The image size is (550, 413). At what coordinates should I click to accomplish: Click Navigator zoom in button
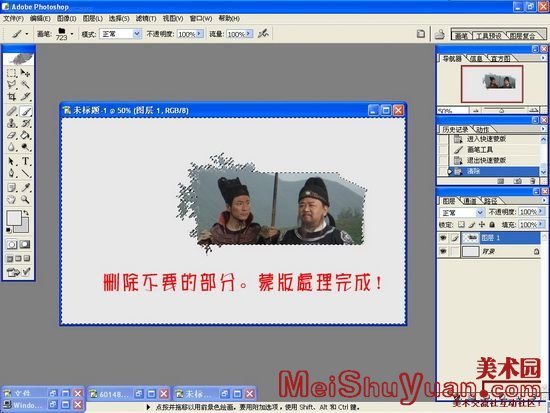point(534,111)
